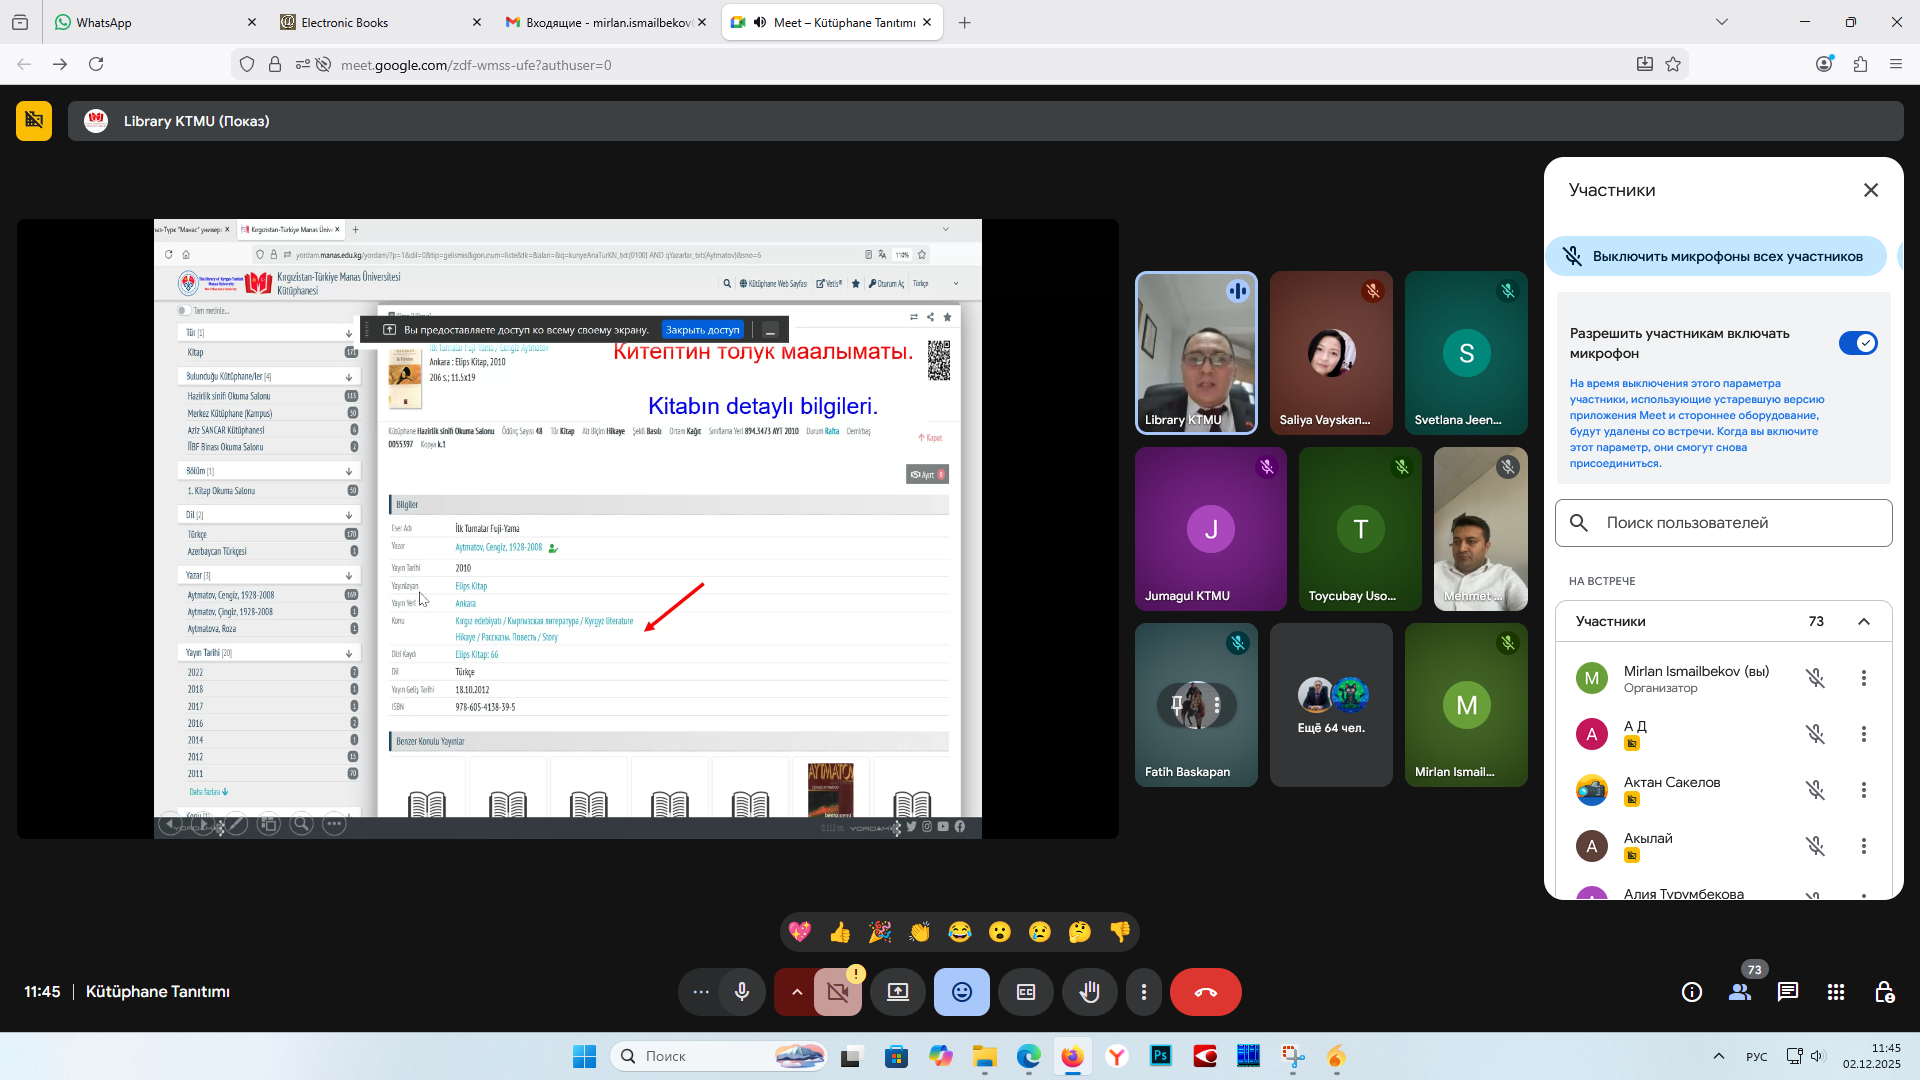
Task: Turn on captions button
Action: pos(1026,992)
